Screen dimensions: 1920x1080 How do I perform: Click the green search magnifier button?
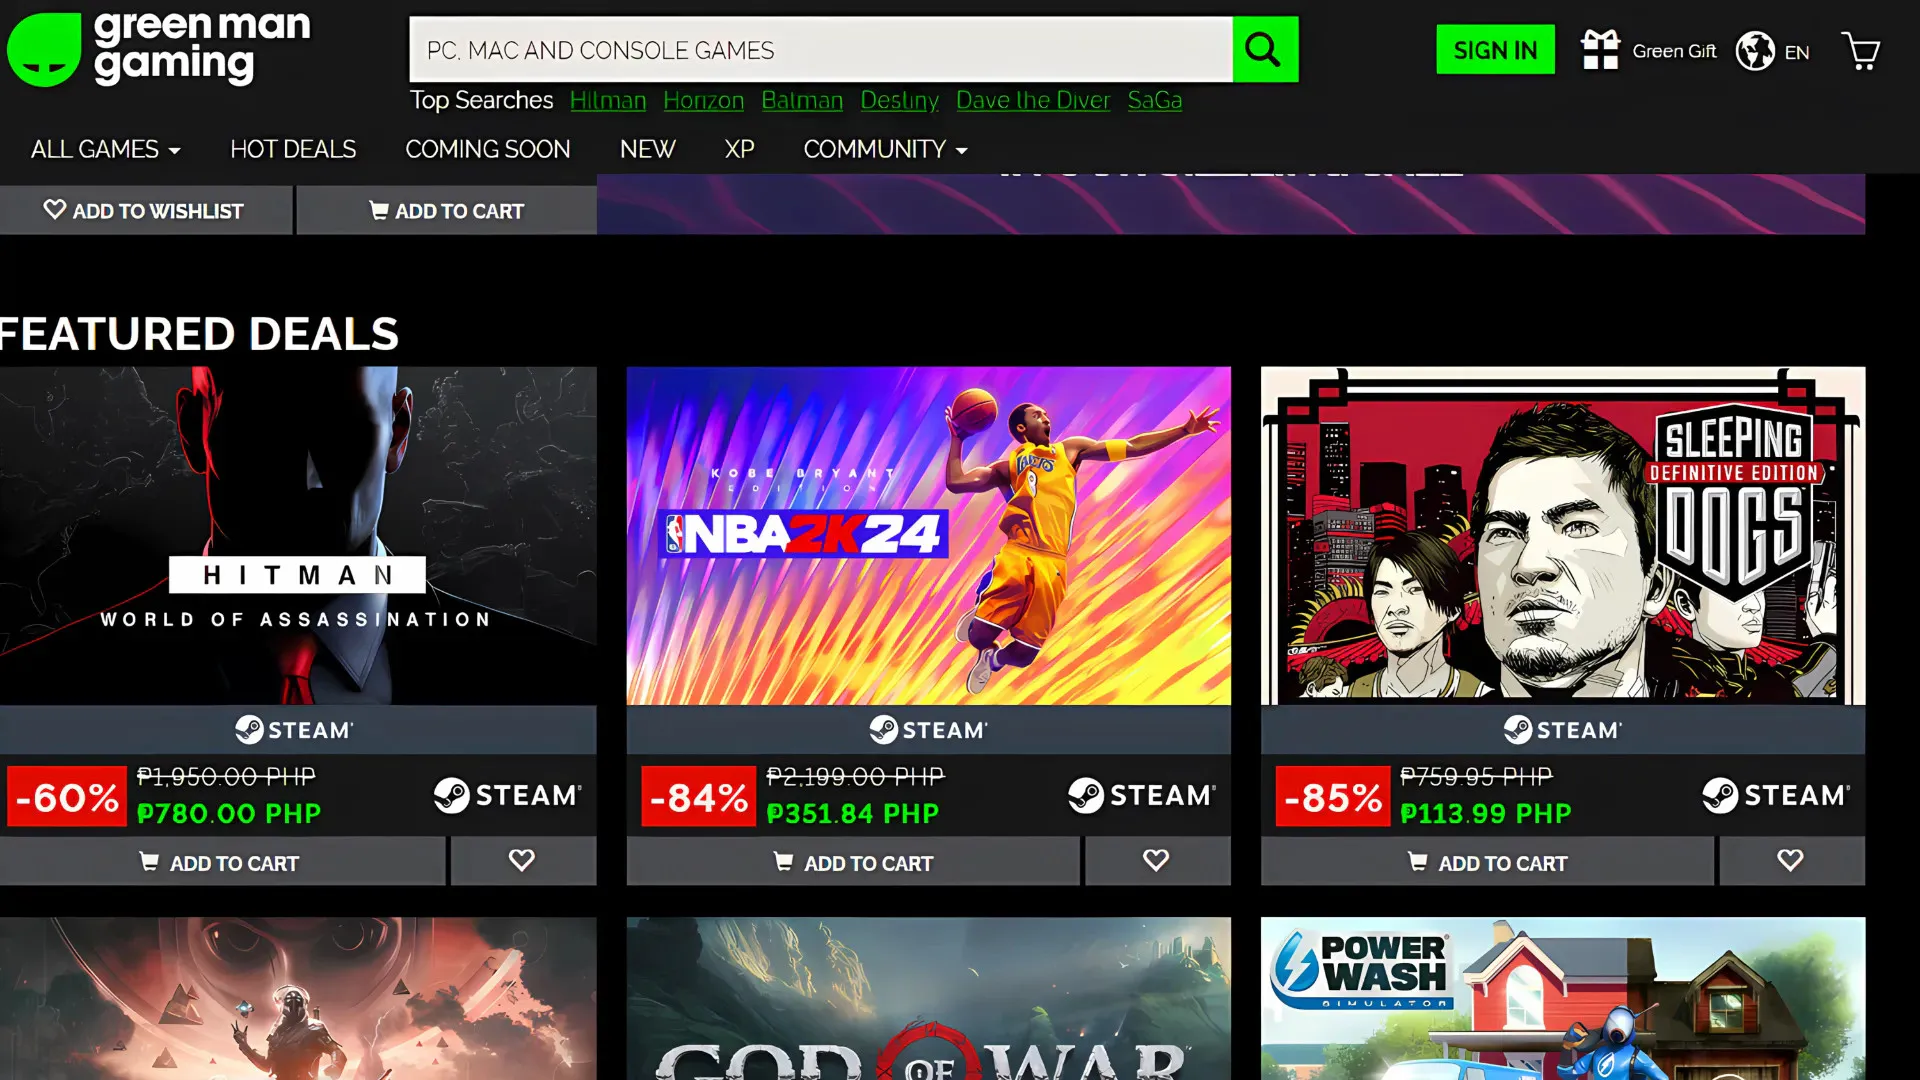(x=1265, y=49)
